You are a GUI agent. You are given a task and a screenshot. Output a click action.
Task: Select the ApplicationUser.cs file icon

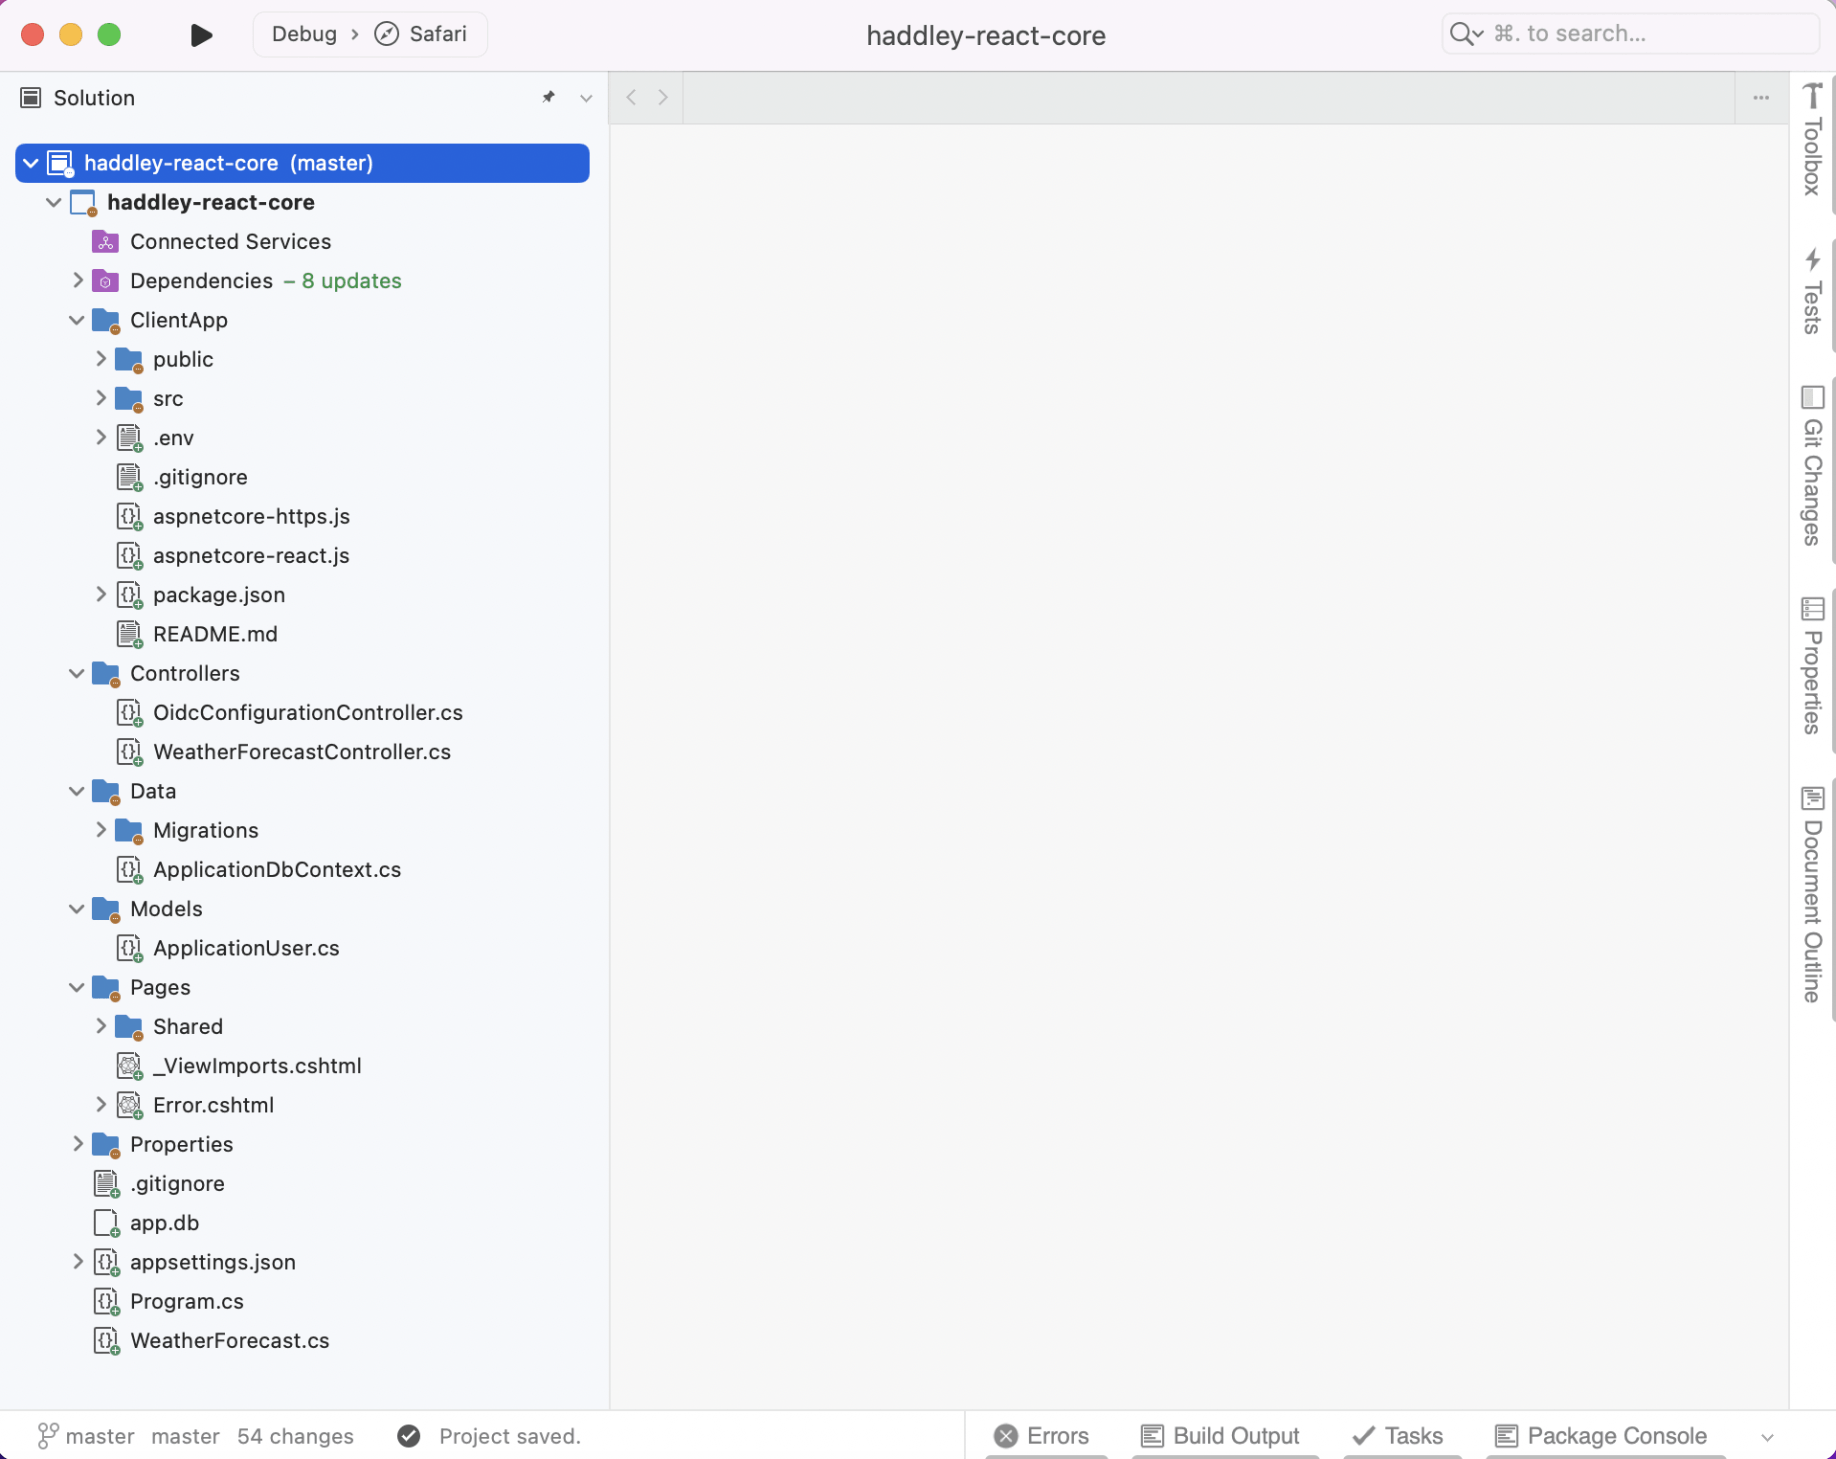click(x=129, y=949)
